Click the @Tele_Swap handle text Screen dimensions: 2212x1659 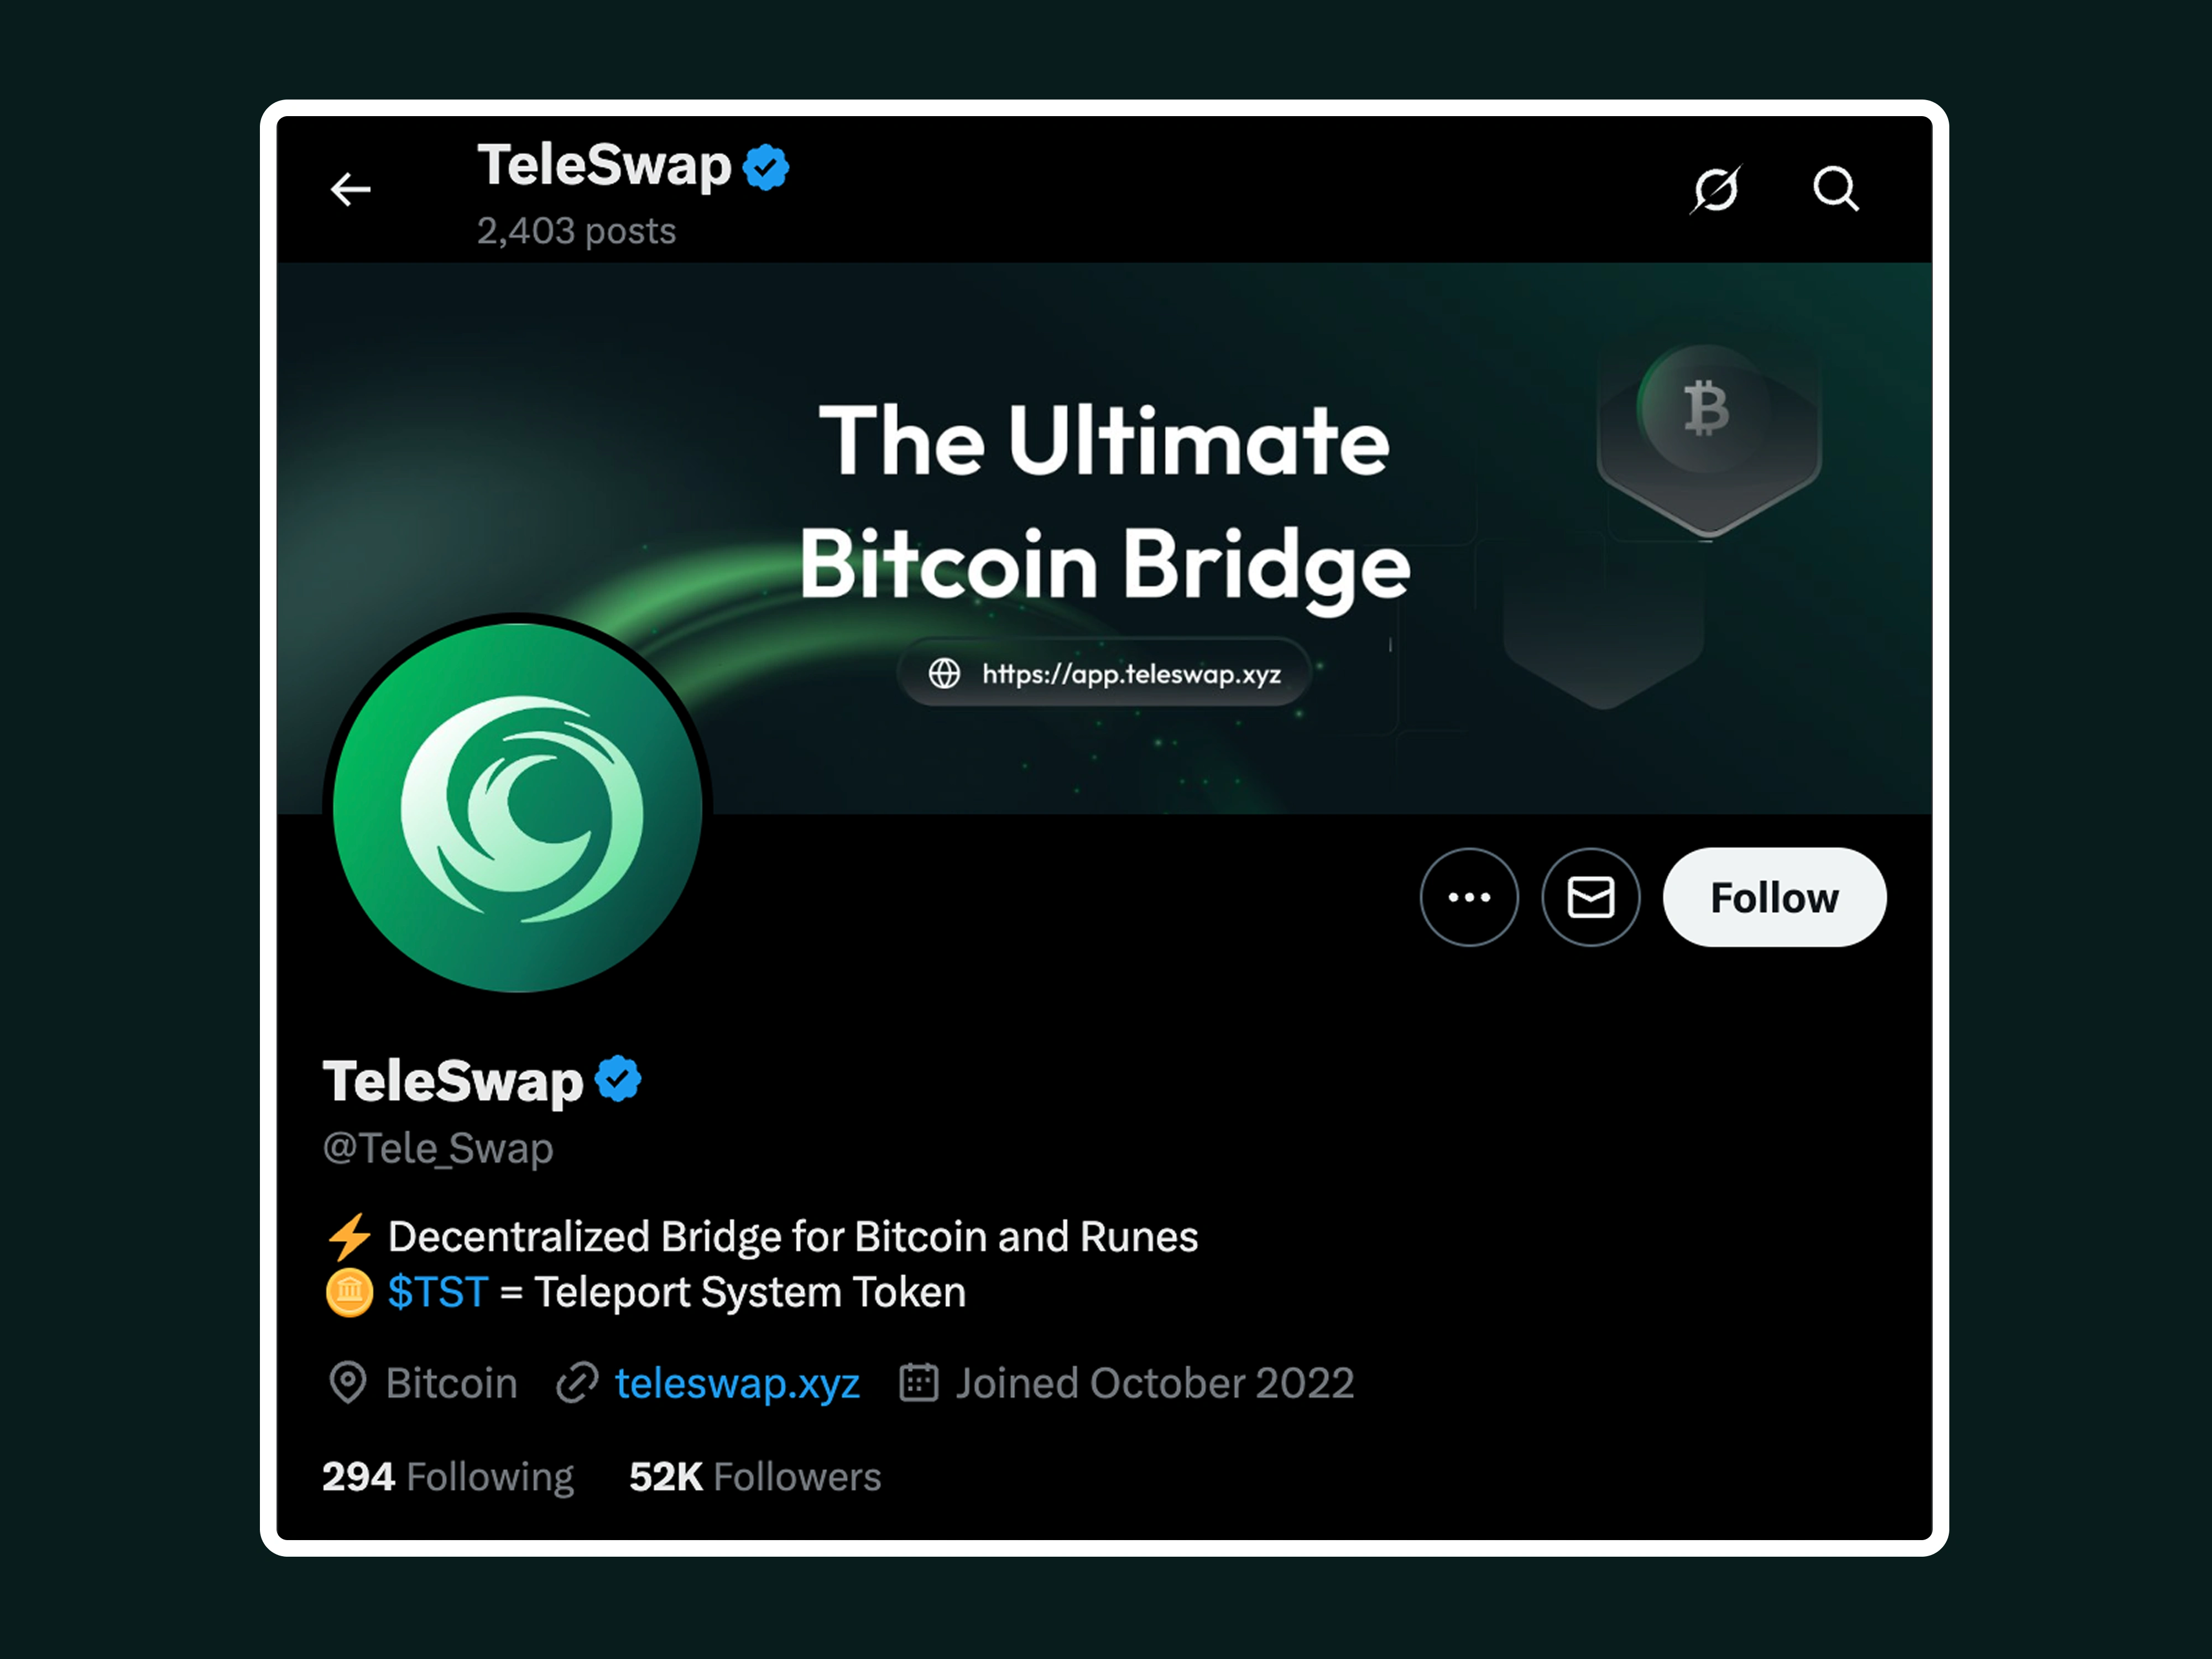point(438,1148)
